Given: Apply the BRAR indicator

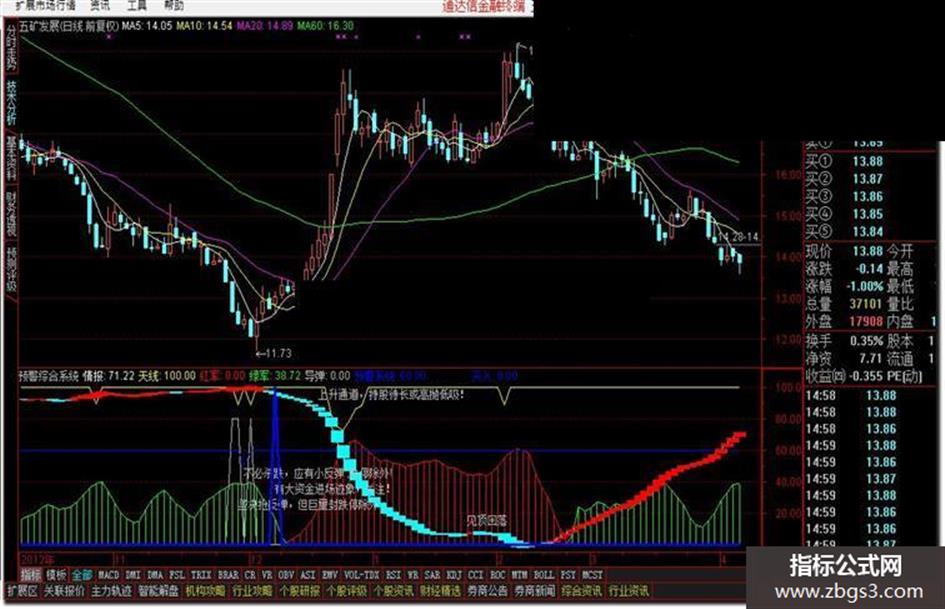Looking at the screenshot, I should tap(228, 575).
